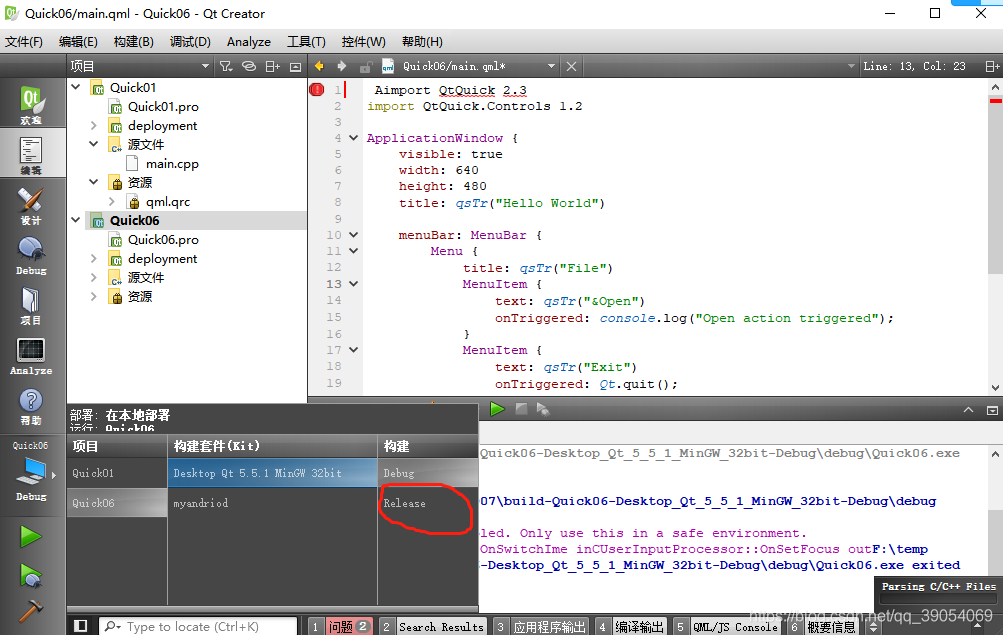Open Quick06.pro file
Viewport: 1003px width, 635px height.
(163, 240)
